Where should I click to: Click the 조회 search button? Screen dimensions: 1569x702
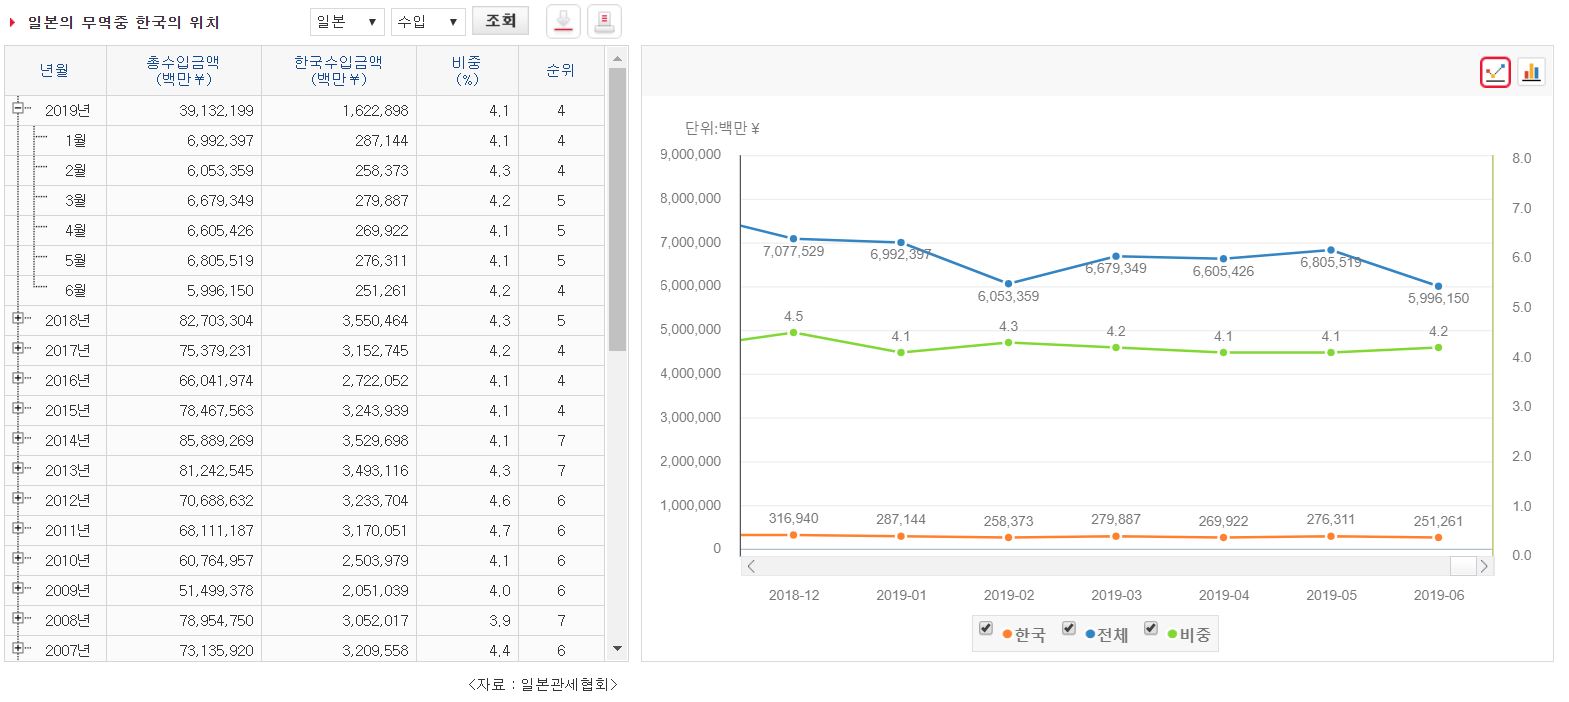(x=500, y=21)
